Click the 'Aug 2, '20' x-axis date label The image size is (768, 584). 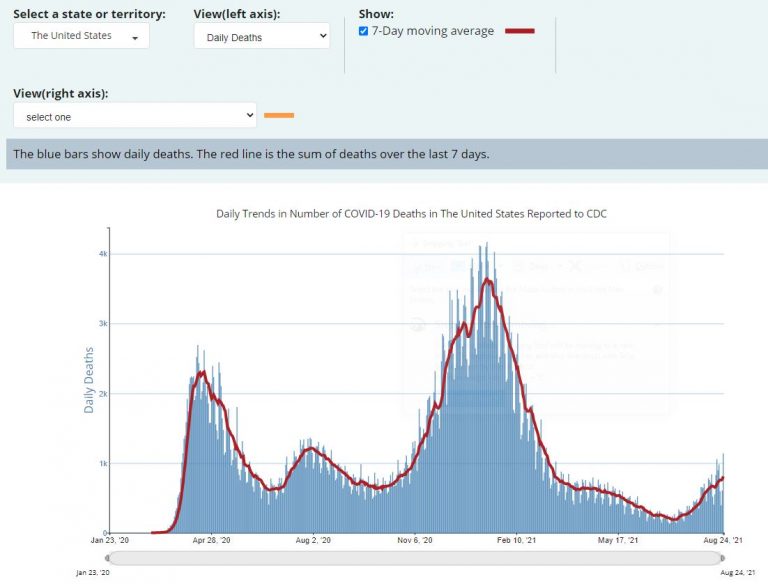tap(313, 541)
